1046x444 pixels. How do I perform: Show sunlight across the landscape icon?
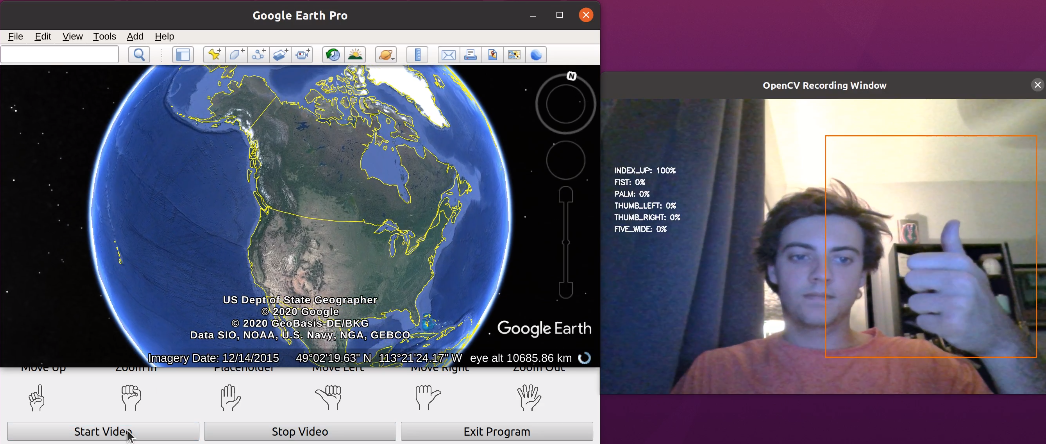[x=355, y=55]
